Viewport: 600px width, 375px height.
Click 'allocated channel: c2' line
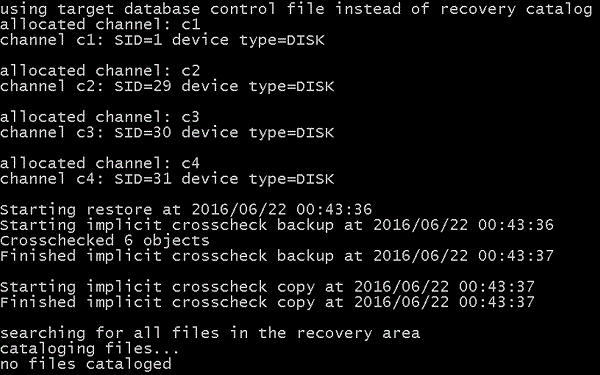(x=100, y=71)
